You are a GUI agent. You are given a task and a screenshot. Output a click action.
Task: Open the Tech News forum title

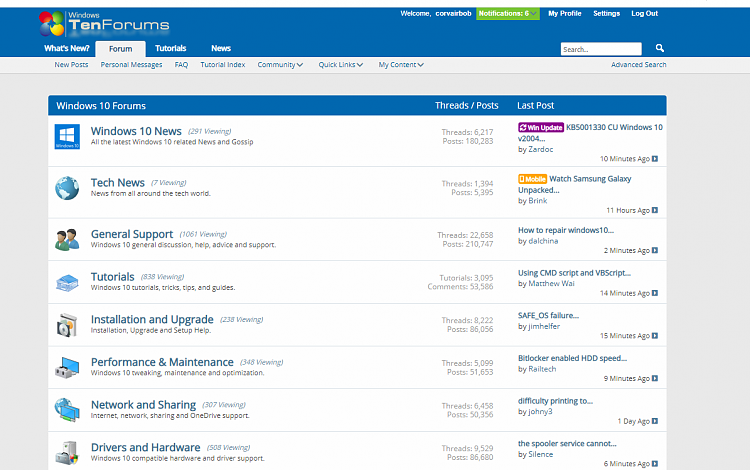(x=118, y=183)
